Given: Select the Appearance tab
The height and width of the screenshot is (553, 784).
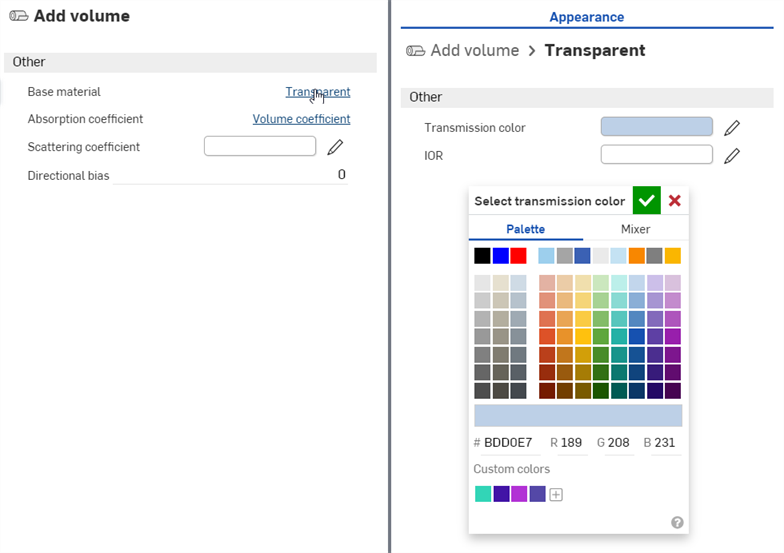Looking at the screenshot, I should pos(586,17).
